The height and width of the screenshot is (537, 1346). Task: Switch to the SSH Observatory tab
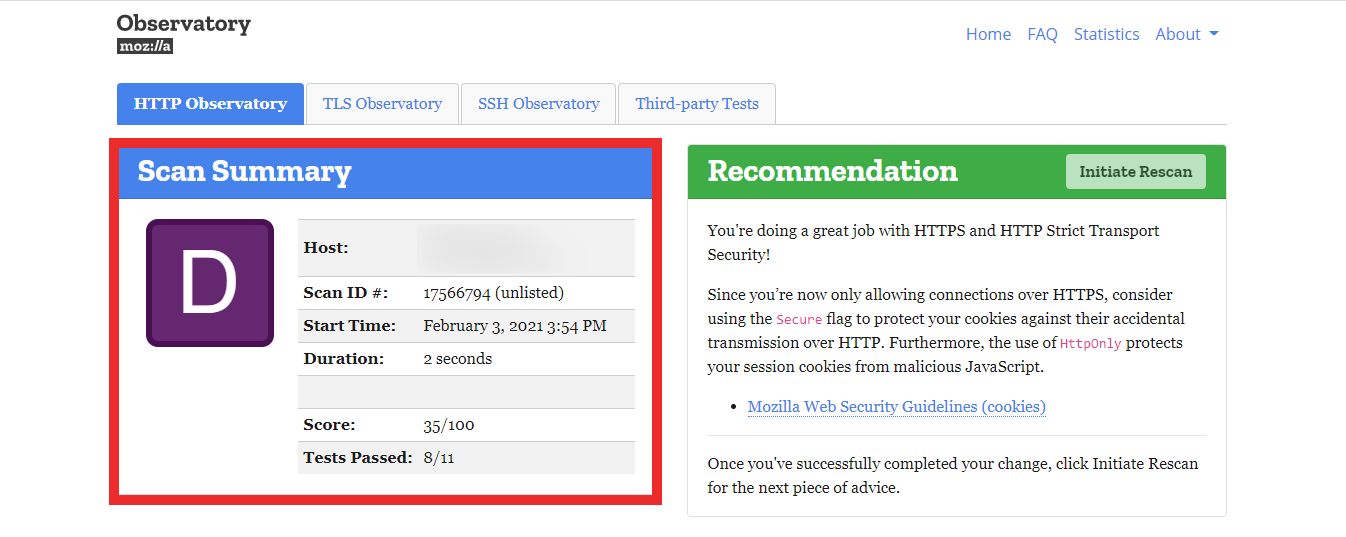point(538,104)
